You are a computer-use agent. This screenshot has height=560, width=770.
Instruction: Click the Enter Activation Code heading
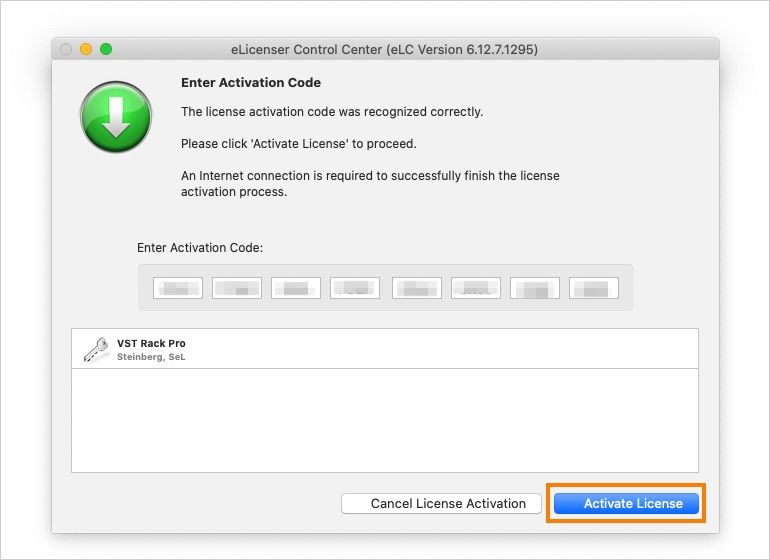click(x=250, y=83)
